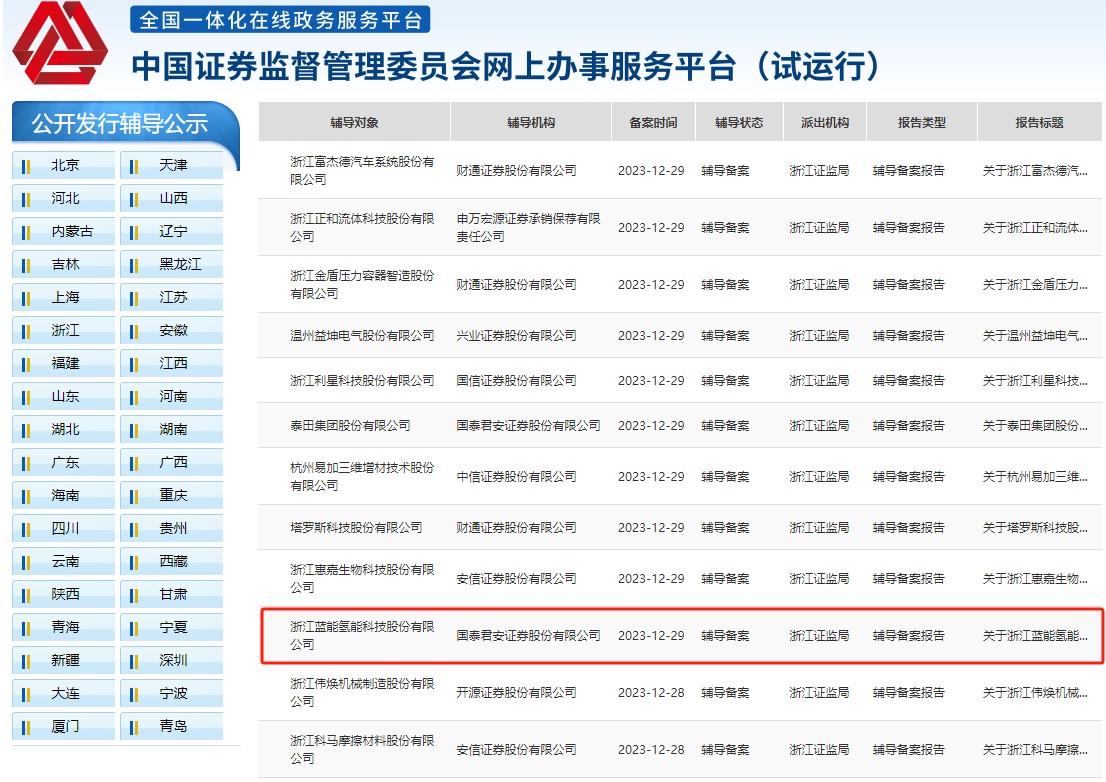Screen dimensions: 1106x782
Task: Click the 安徽 region button
Action: (x=171, y=330)
